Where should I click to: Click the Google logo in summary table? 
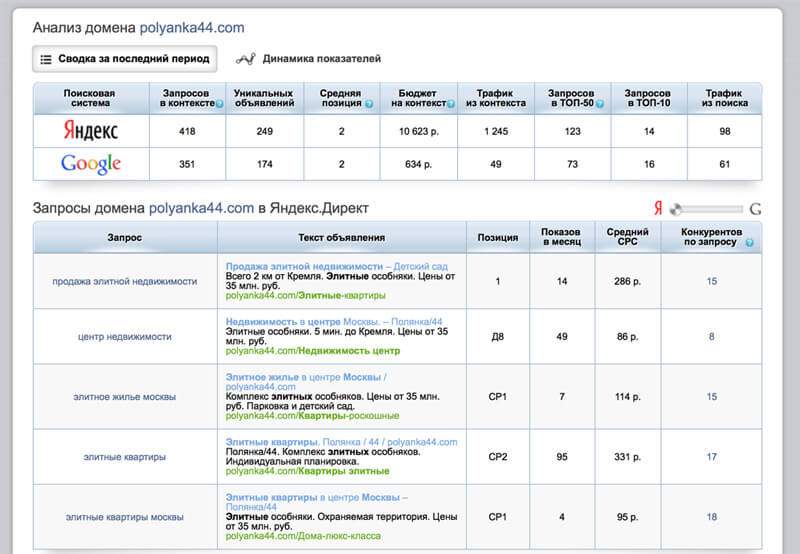point(91,164)
